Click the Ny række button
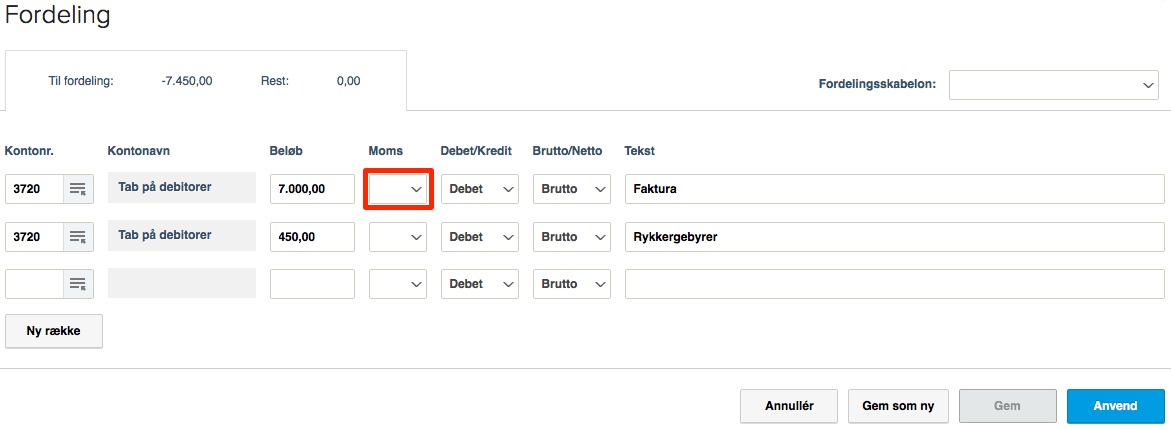The image size is (1171, 430). click(54, 331)
